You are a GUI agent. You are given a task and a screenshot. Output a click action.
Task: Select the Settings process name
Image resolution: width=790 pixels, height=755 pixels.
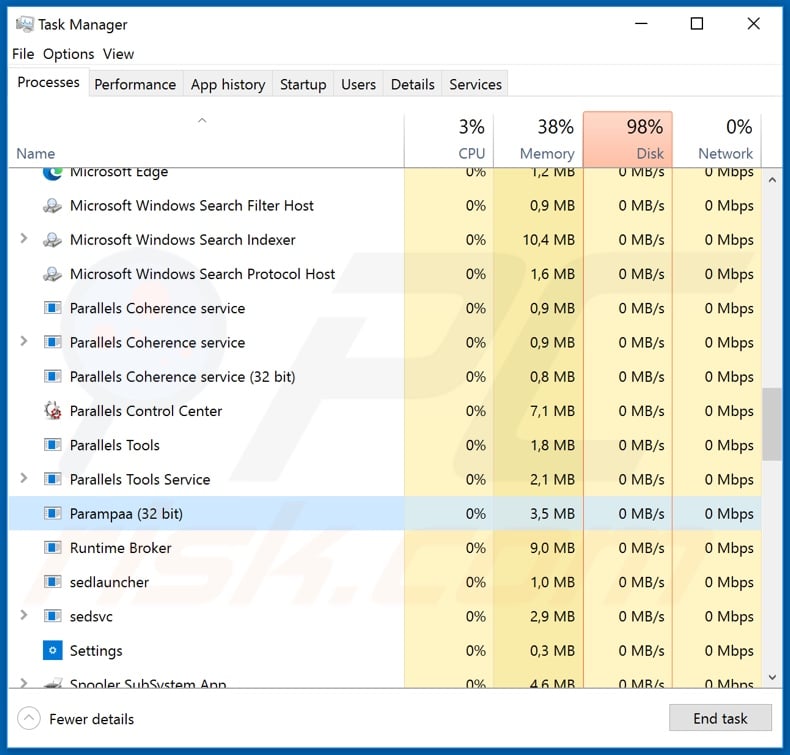pos(96,651)
